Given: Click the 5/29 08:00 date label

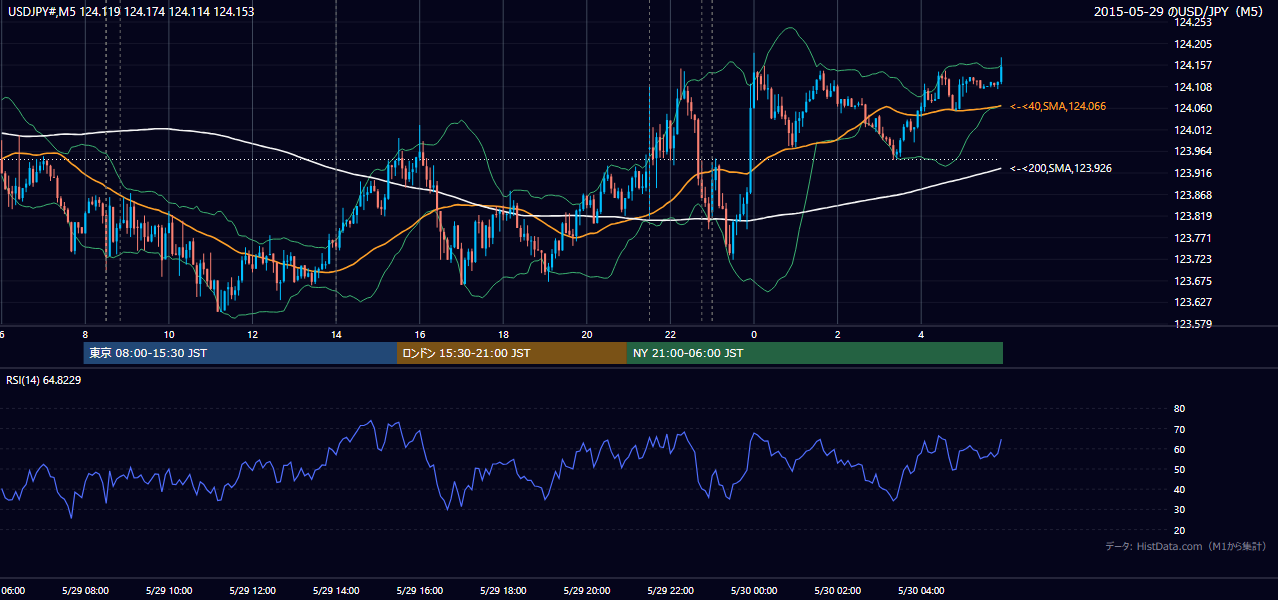Looking at the screenshot, I should (x=87, y=590).
